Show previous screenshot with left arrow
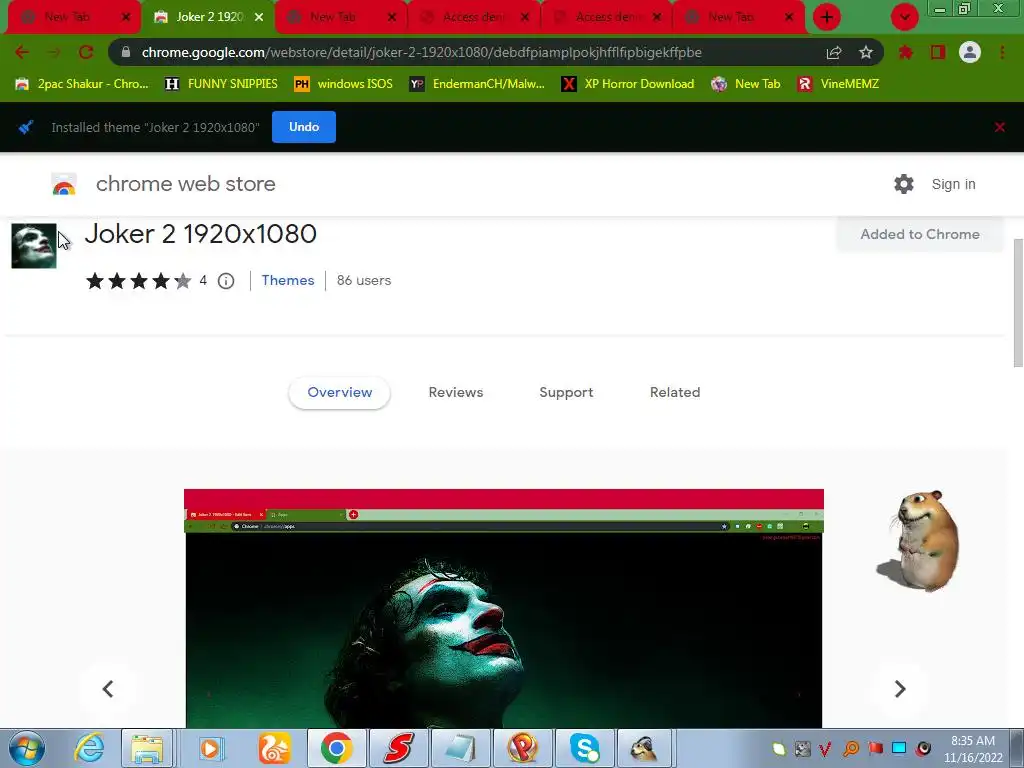 (108, 688)
